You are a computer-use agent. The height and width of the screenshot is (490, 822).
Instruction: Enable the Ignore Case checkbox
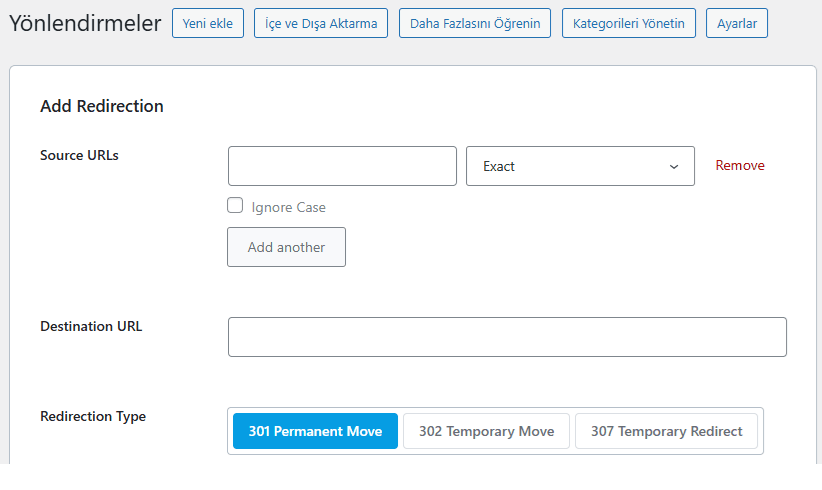pyautogui.click(x=236, y=206)
